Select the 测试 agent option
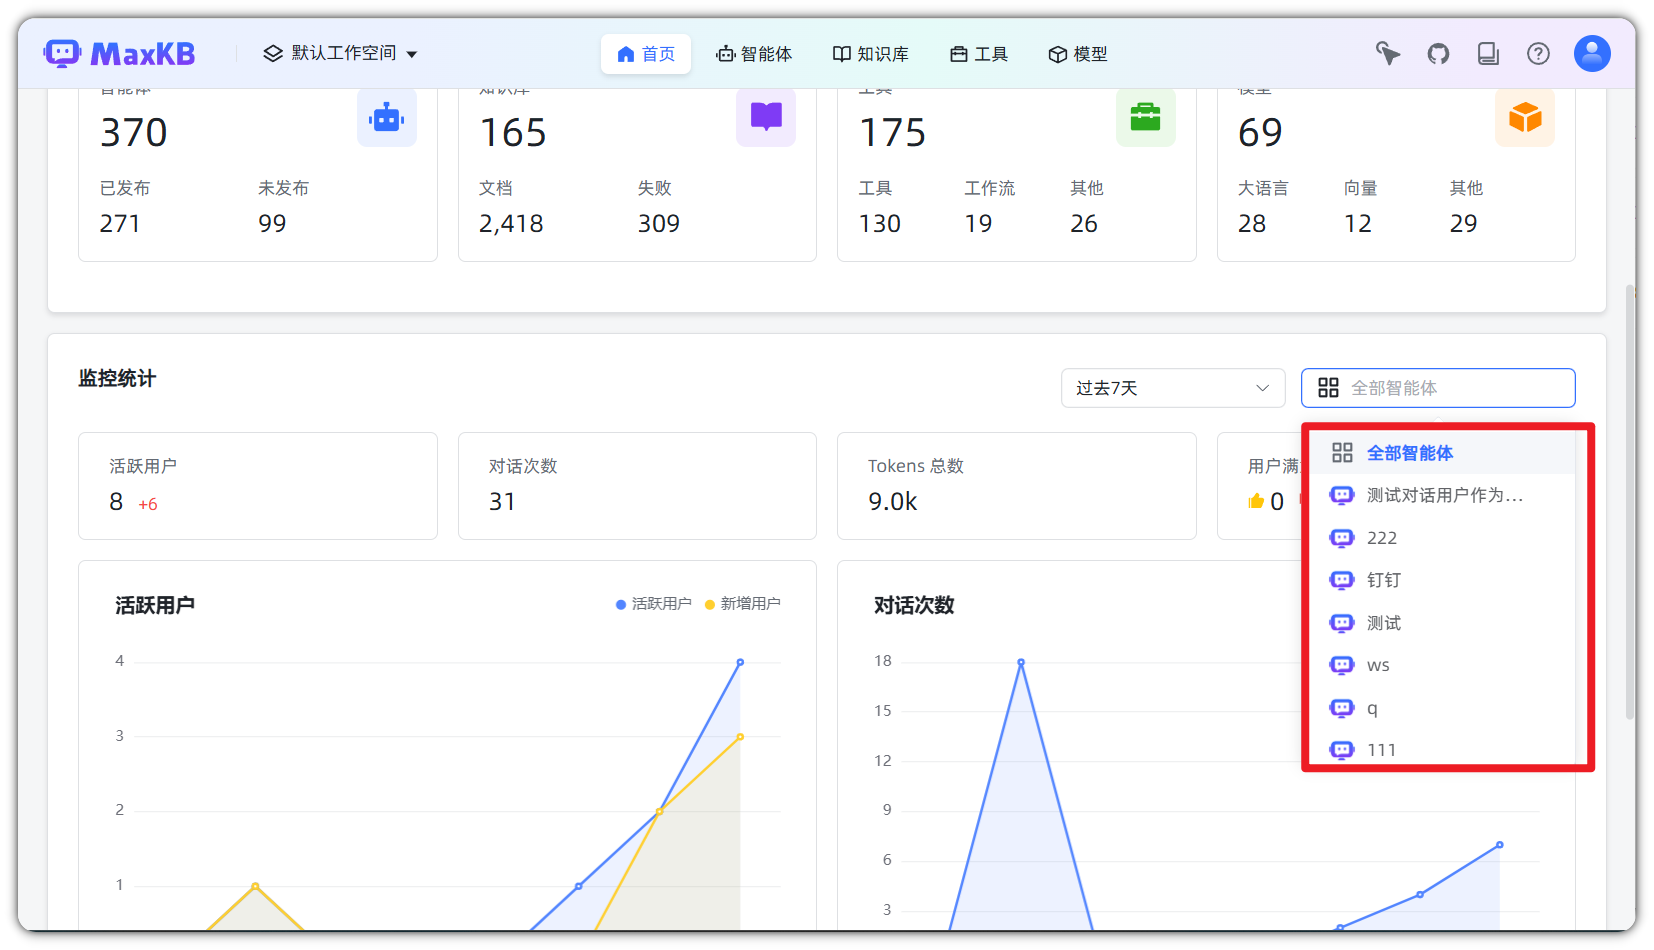 click(x=1442, y=623)
